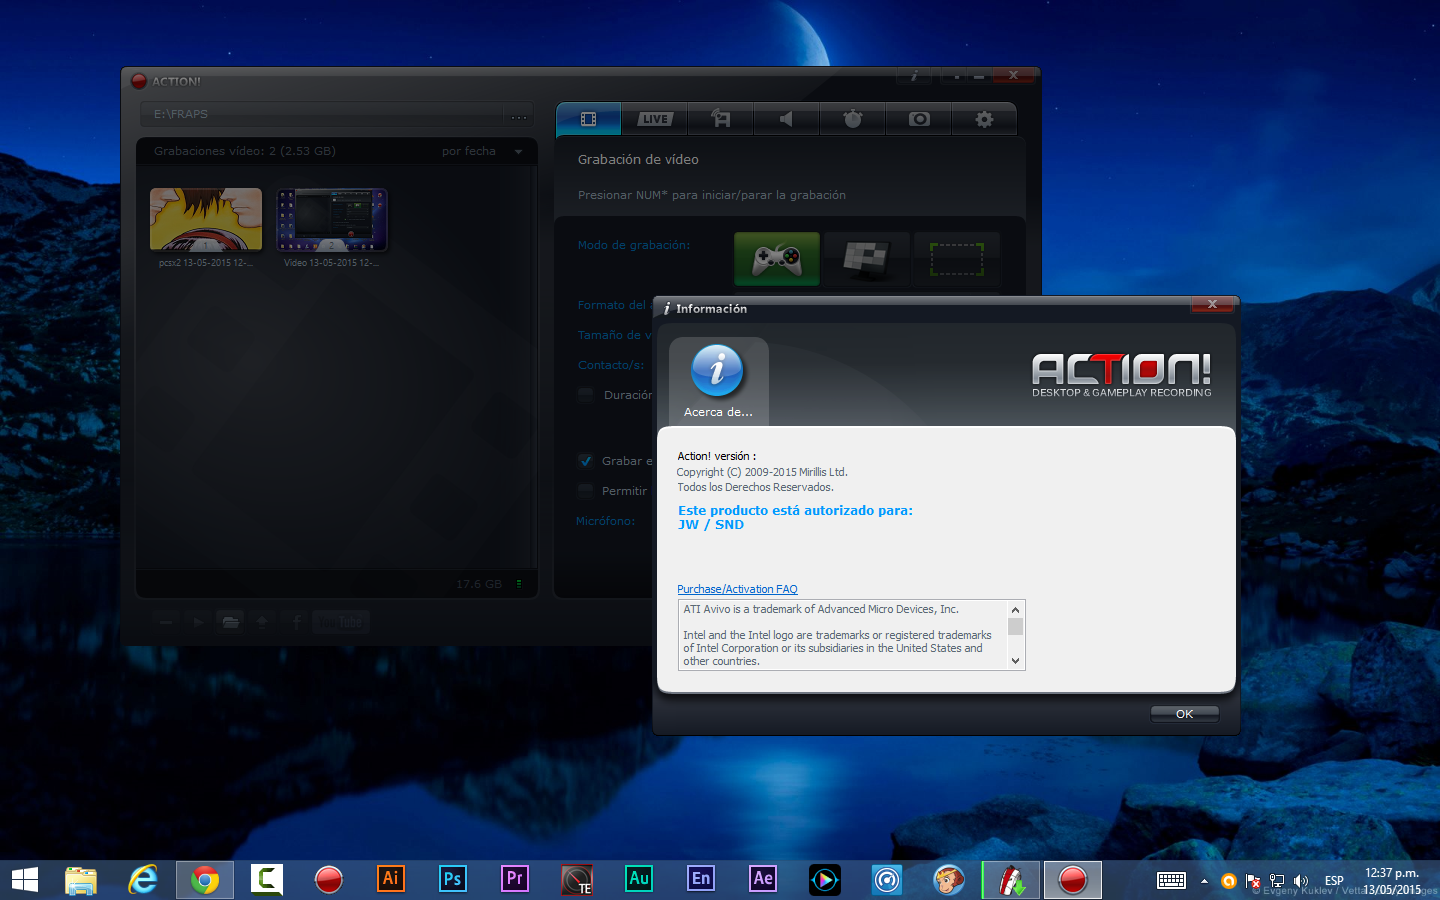Open the export tab in Action!

[720, 119]
